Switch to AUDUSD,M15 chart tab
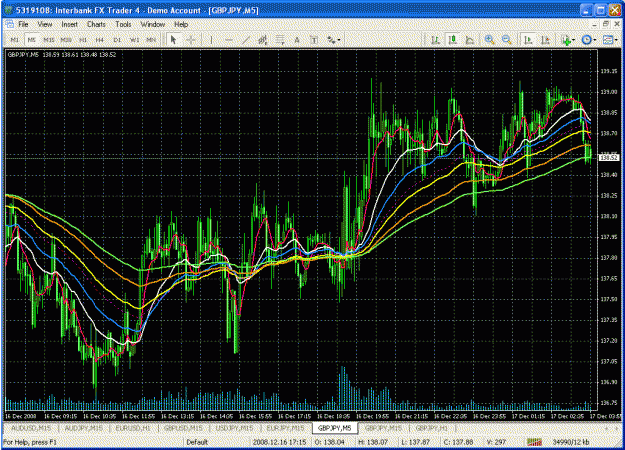Viewport: 625px width, 450px height. tap(31, 428)
